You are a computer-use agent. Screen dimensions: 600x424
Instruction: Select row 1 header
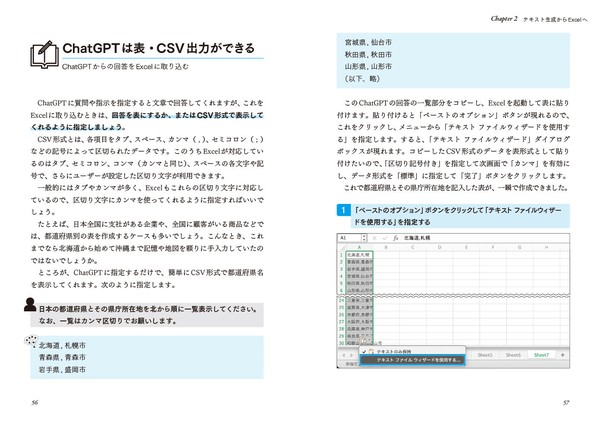[341, 255]
